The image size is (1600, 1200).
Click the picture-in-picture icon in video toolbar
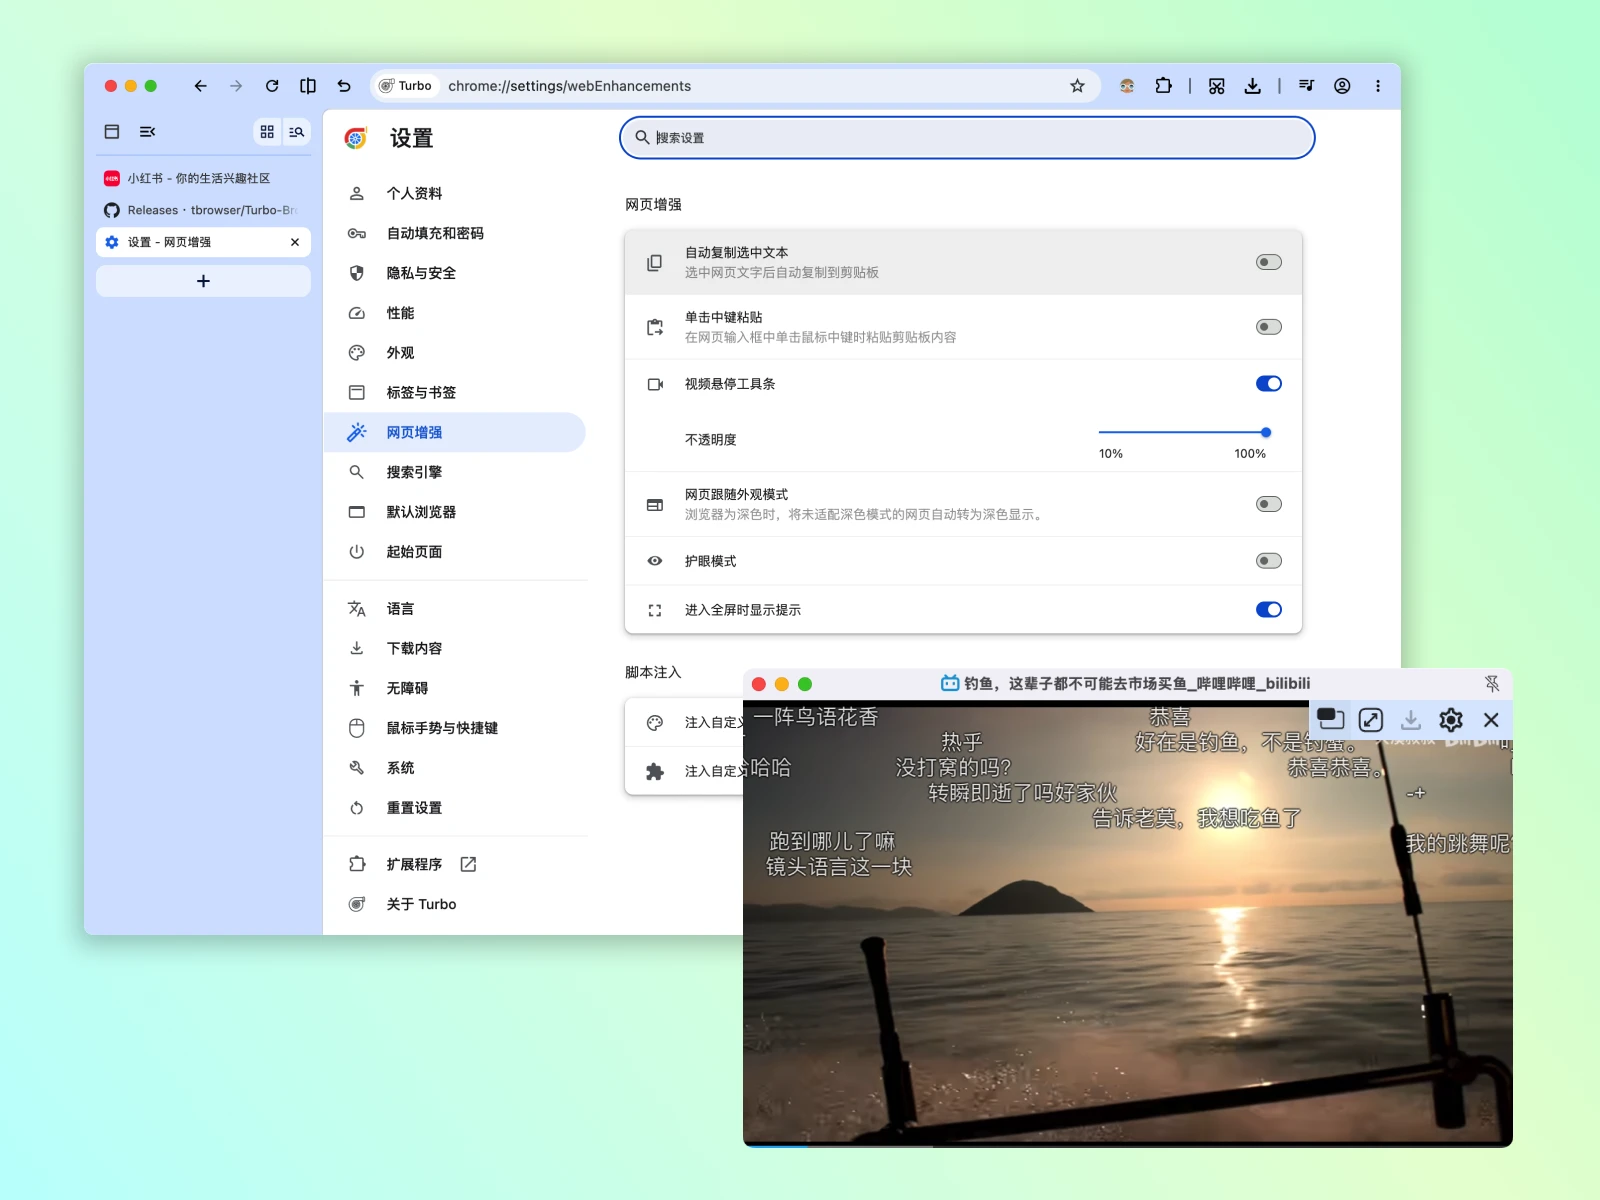(1330, 719)
